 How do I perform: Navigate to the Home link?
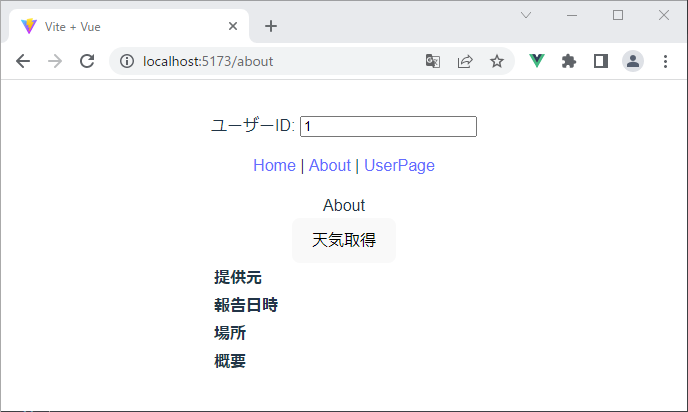(274, 165)
